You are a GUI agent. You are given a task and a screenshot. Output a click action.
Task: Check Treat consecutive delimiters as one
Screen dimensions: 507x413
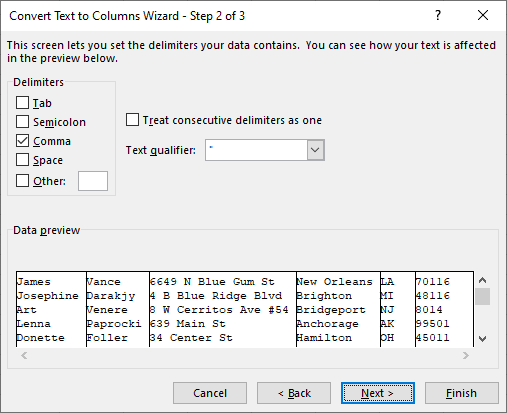point(132,120)
